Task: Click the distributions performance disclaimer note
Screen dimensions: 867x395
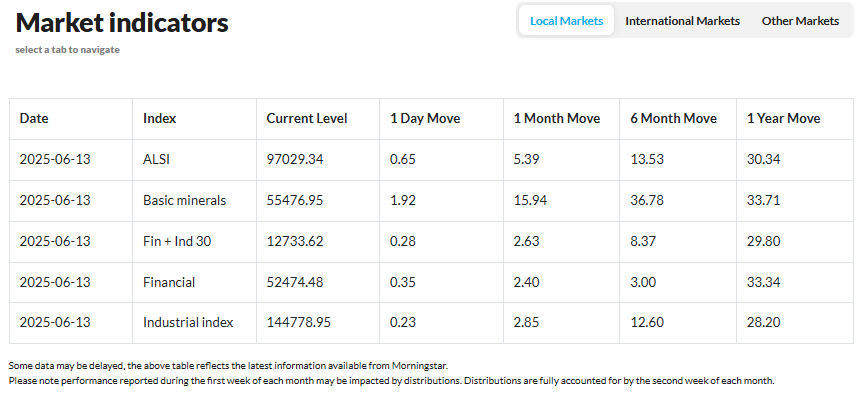Action: tap(391, 381)
